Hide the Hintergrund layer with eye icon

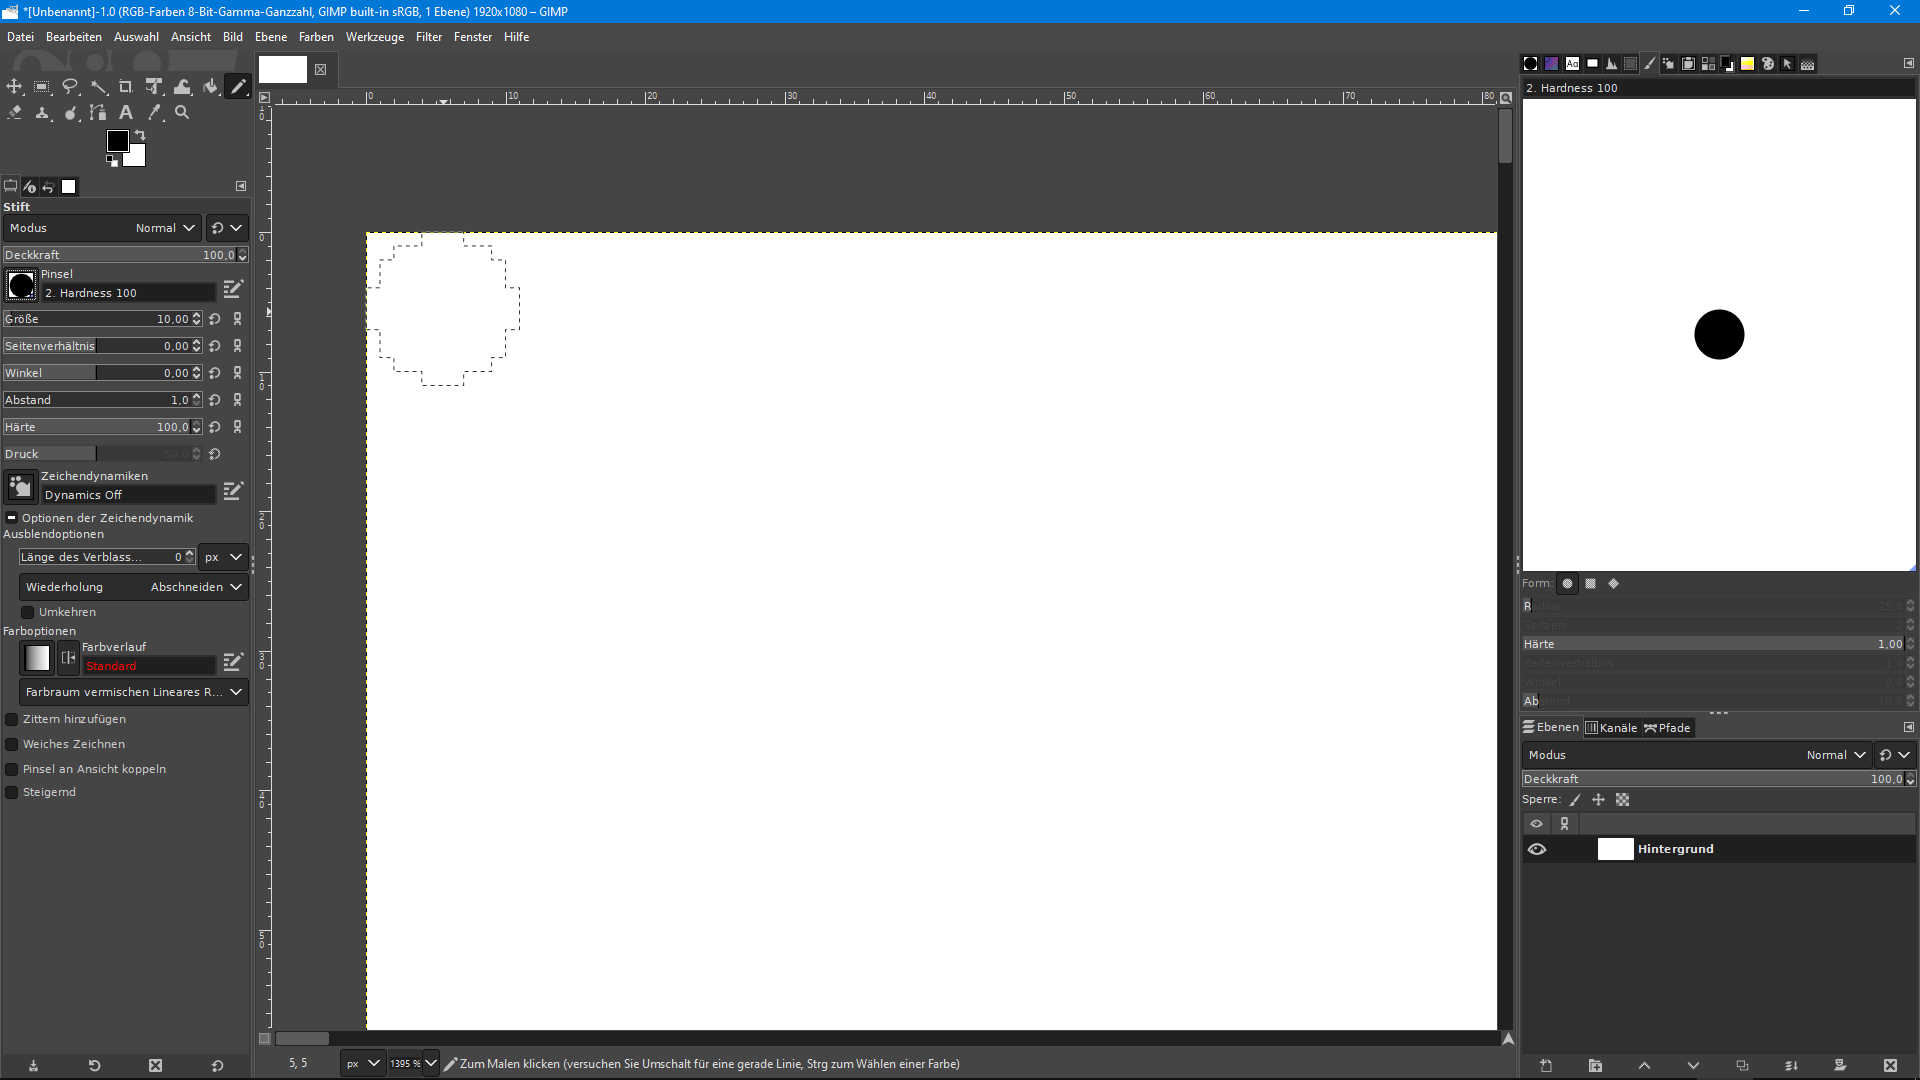1537,849
